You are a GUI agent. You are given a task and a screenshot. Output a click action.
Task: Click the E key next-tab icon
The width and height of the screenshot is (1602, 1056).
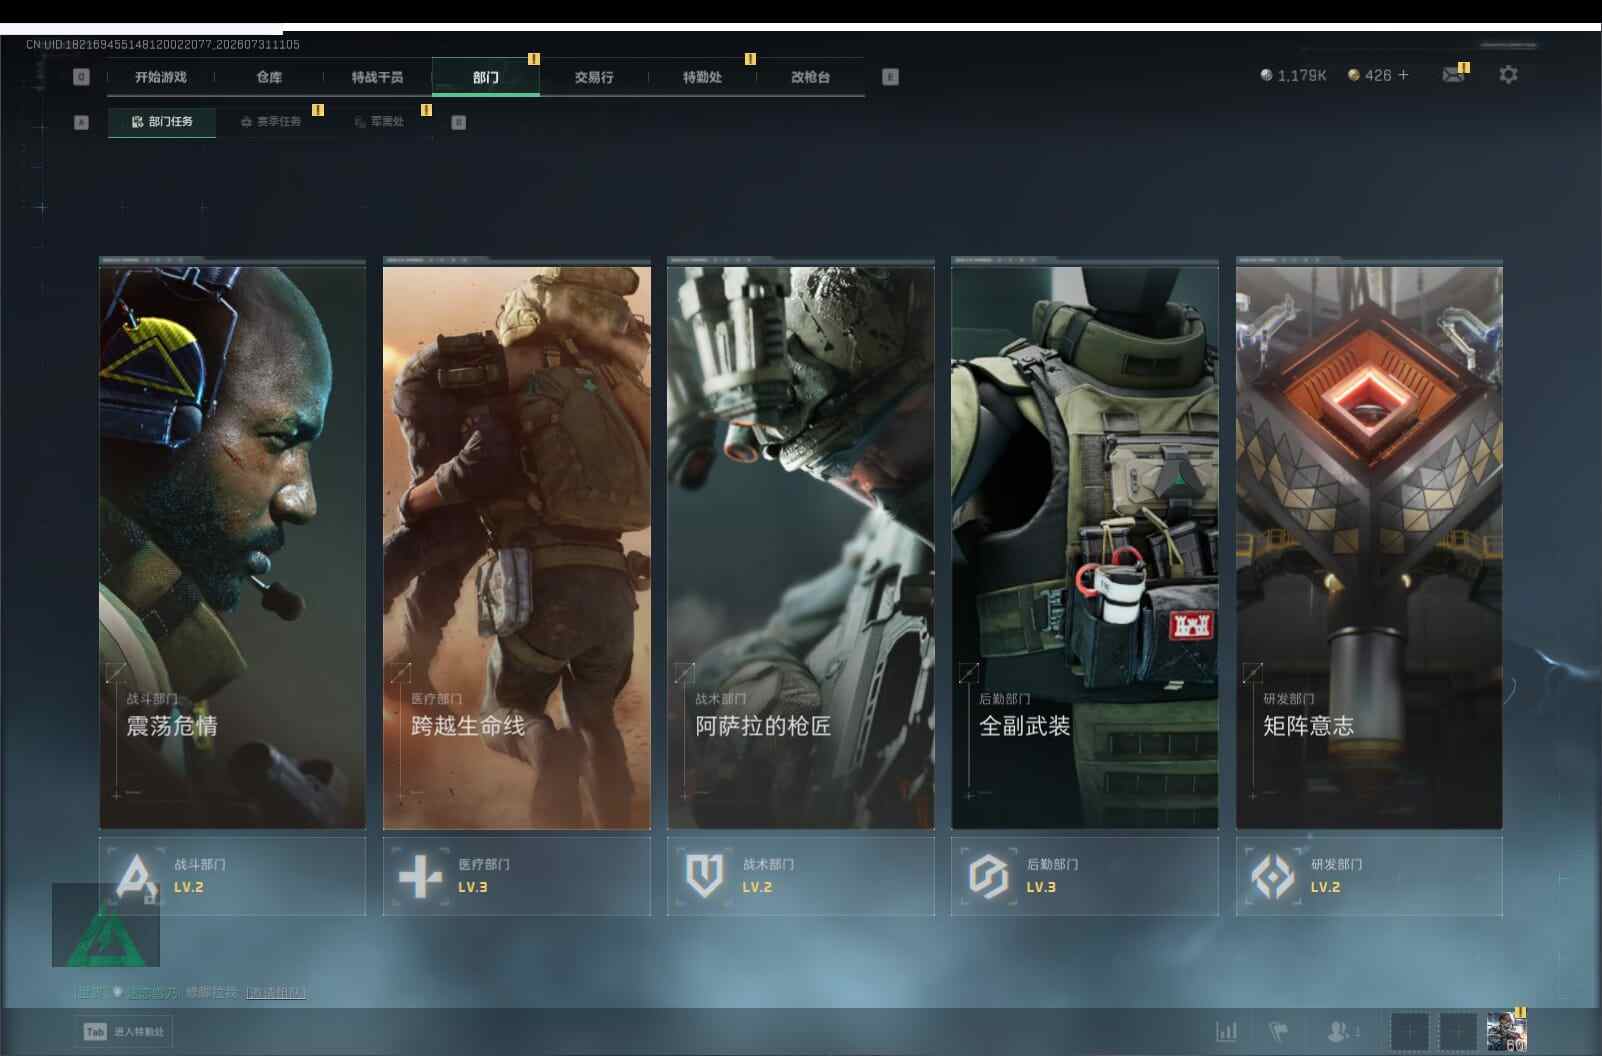[890, 77]
